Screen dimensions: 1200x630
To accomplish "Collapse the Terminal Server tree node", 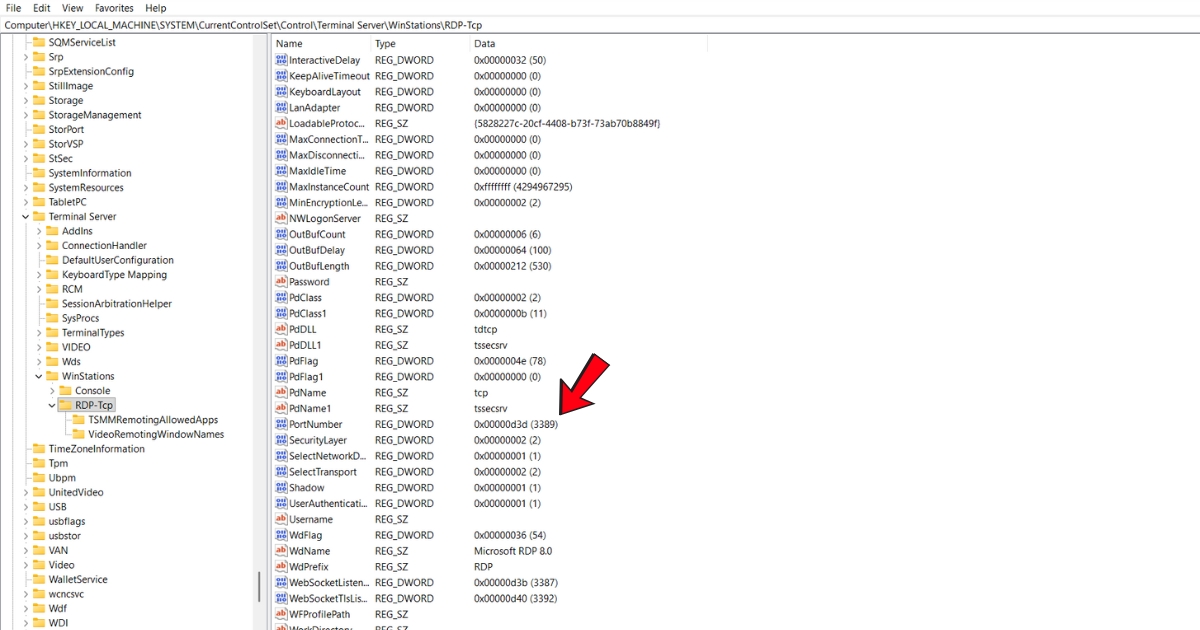I will click(26, 217).
